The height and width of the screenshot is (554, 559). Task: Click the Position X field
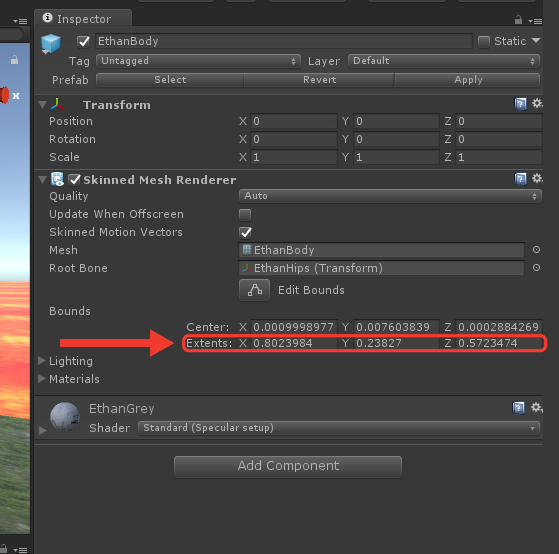294,121
